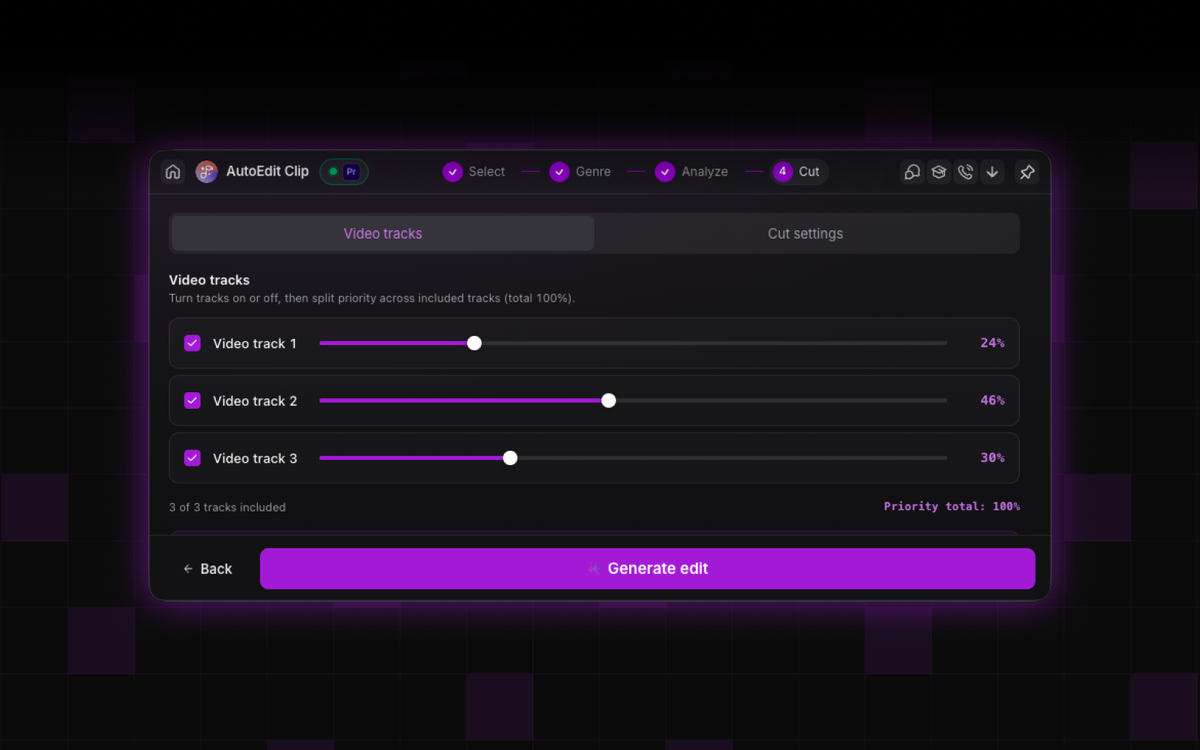The width and height of the screenshot is (1200, 750).
Task: Uncheck the Video track 3 checkbox
Action: 193,458
